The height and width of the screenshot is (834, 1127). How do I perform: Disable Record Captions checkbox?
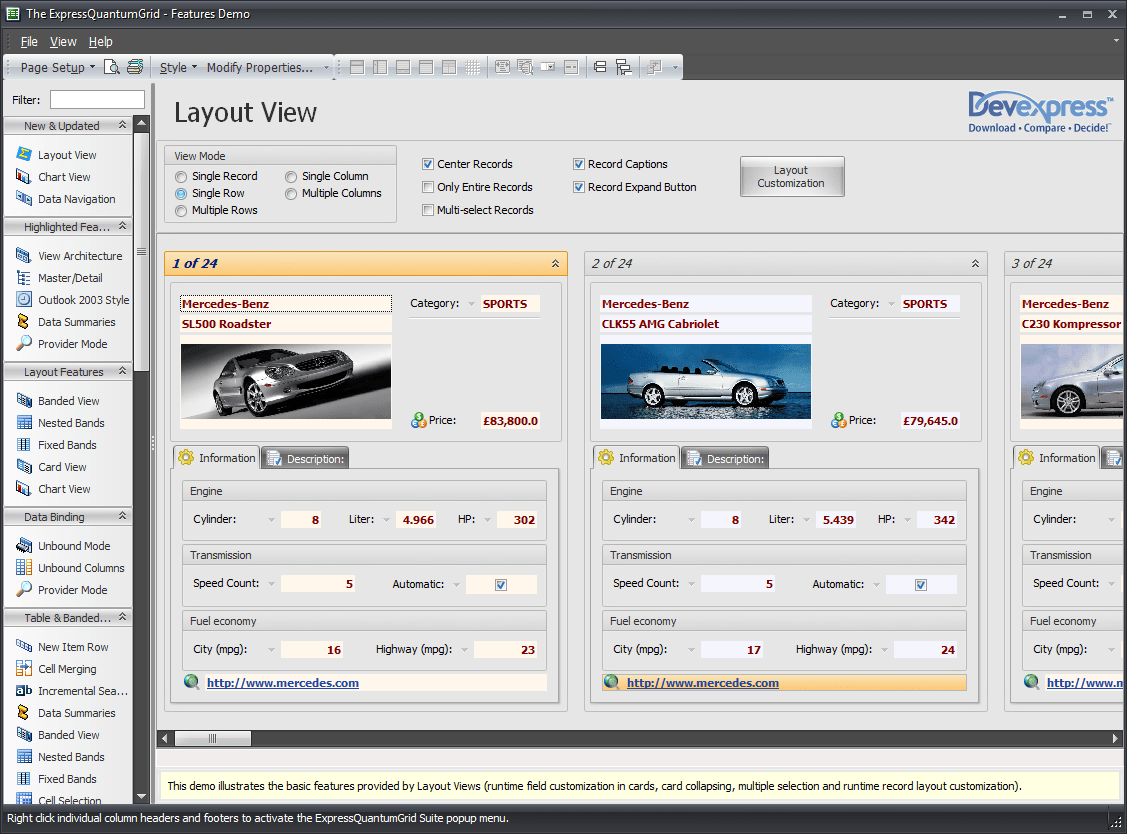click(x=579, y=164)
